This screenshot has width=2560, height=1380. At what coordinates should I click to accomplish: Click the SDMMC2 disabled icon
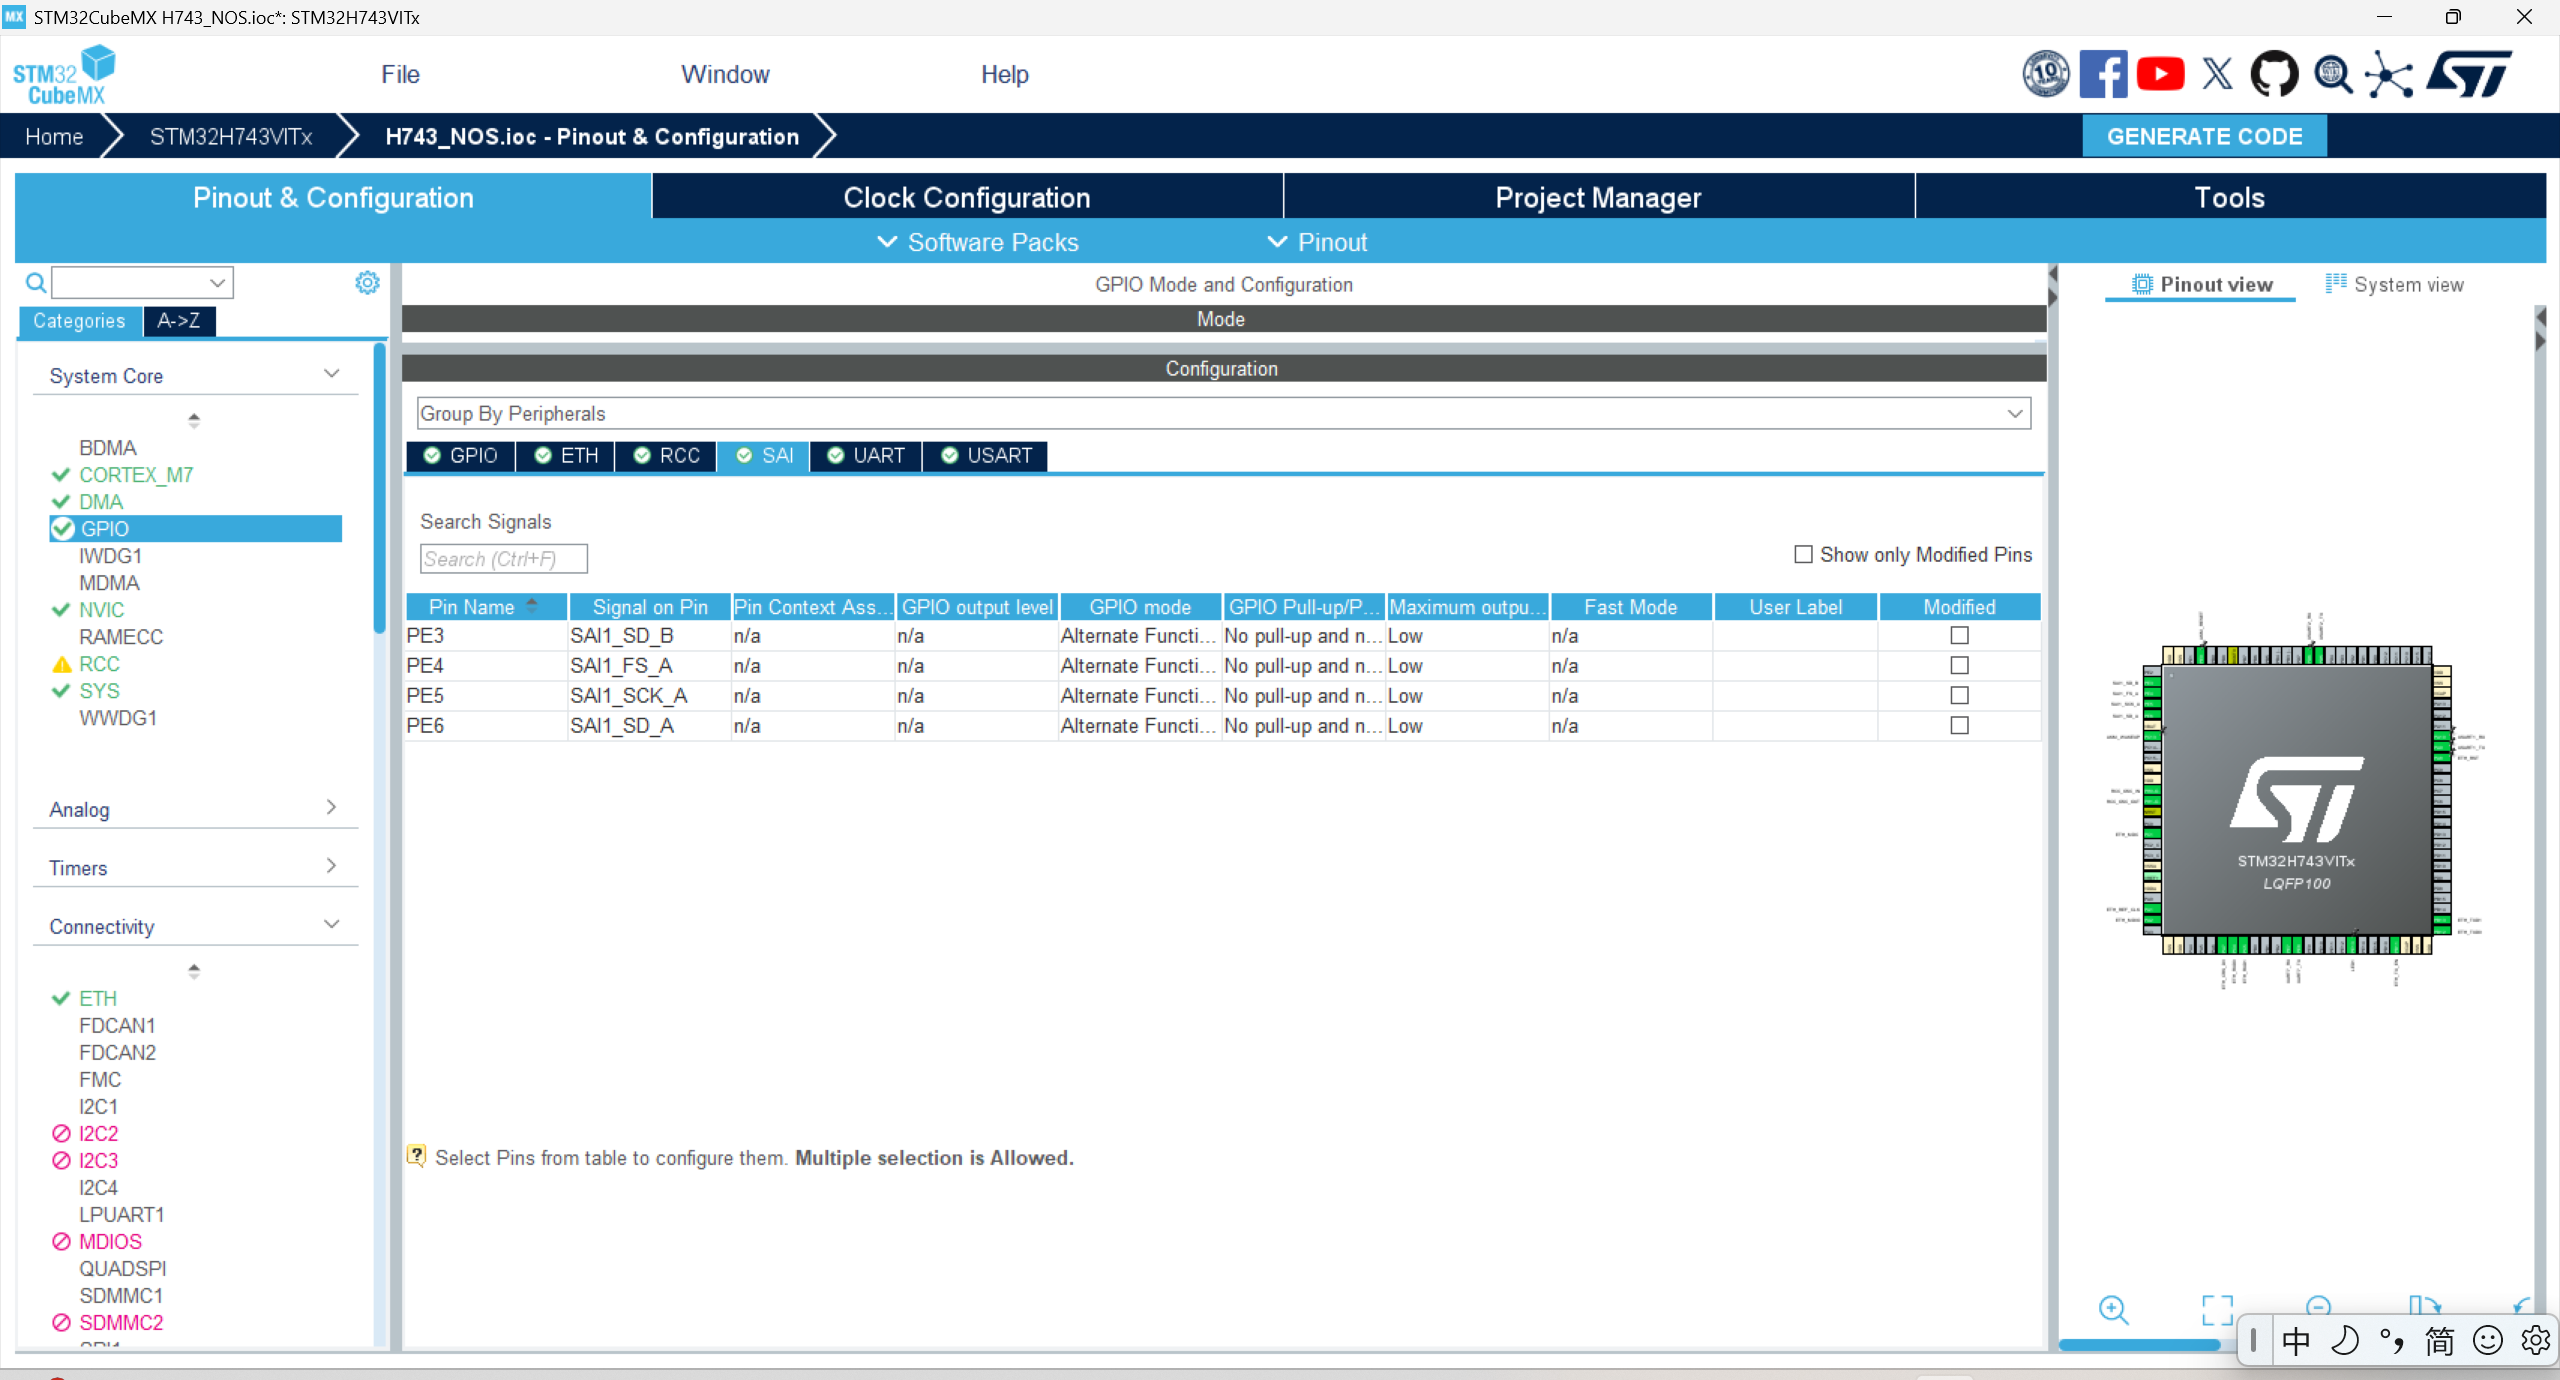(61, 1322)
